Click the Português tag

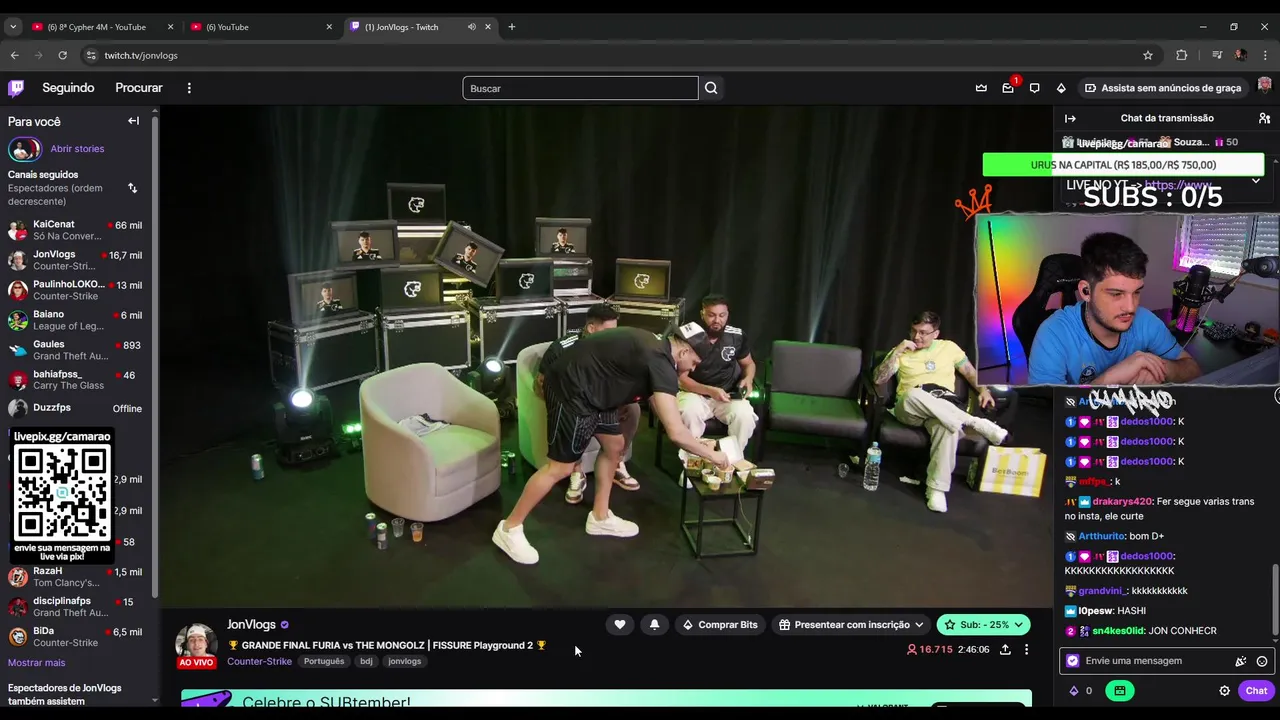tap(324, 661)
